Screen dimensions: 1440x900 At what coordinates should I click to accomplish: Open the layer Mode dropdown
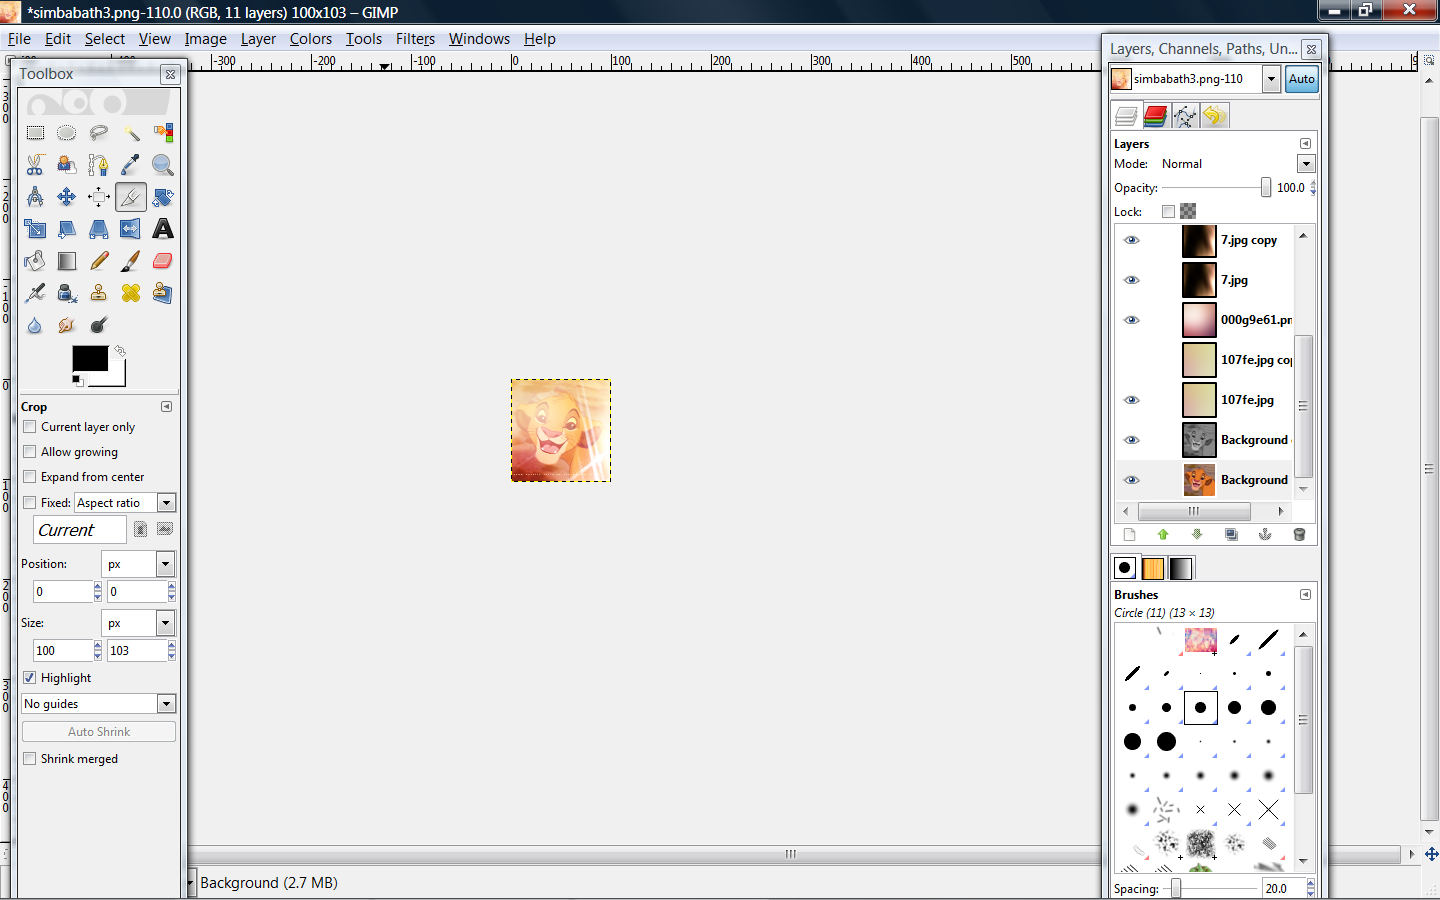click(1305, 164)
